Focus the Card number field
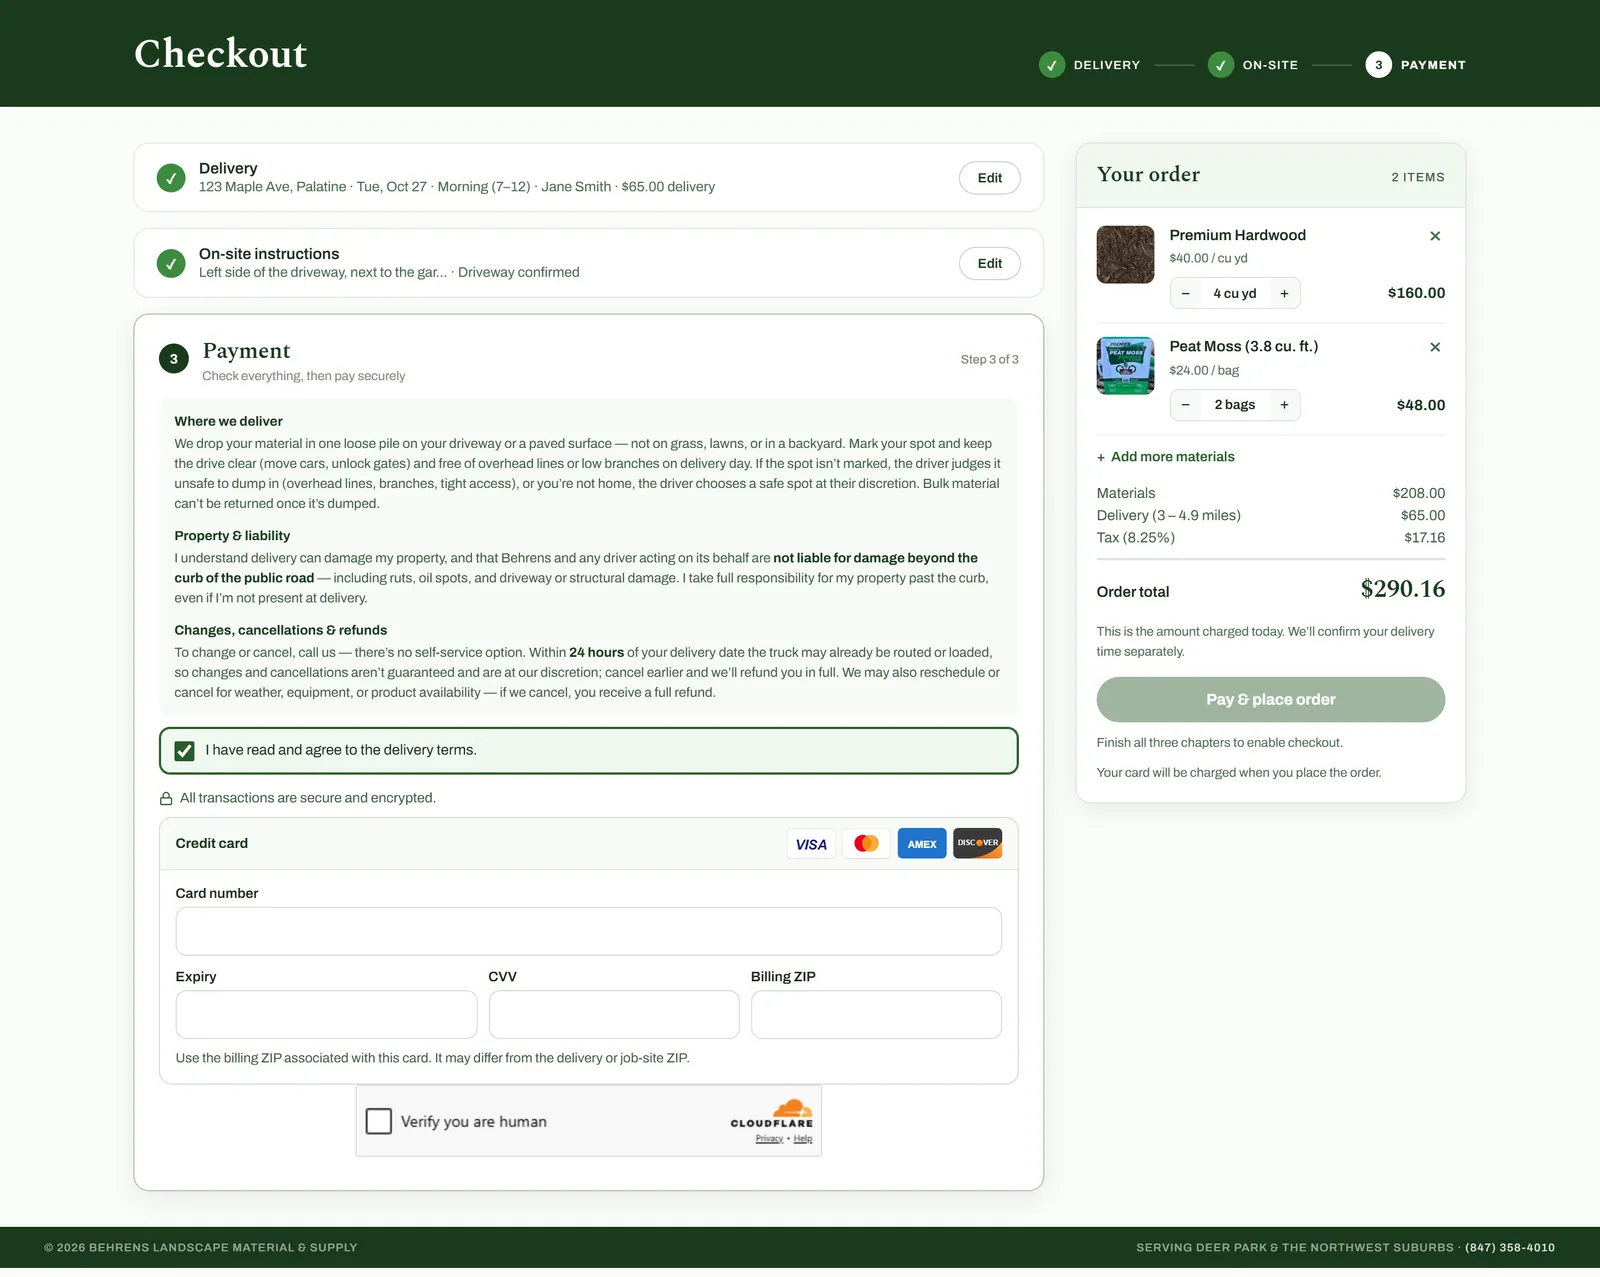Screen dimensions: 1600x1277 pyautogui.click(x=588, y=931)
